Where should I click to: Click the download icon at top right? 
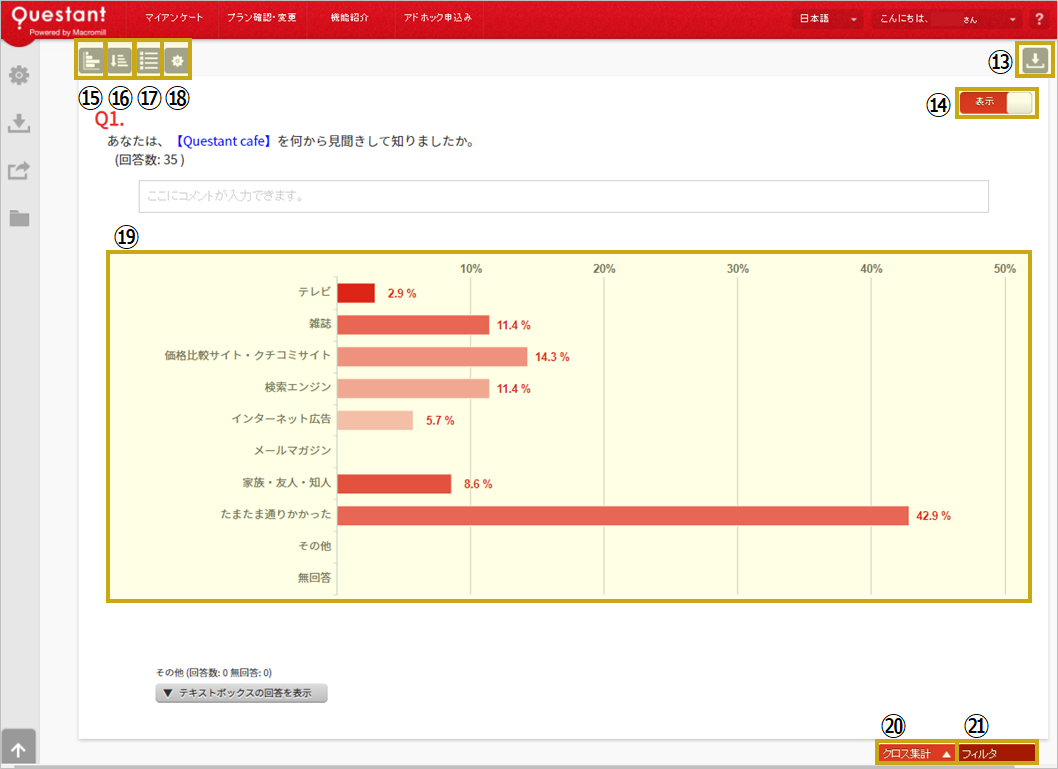[x=1035, y=61]
